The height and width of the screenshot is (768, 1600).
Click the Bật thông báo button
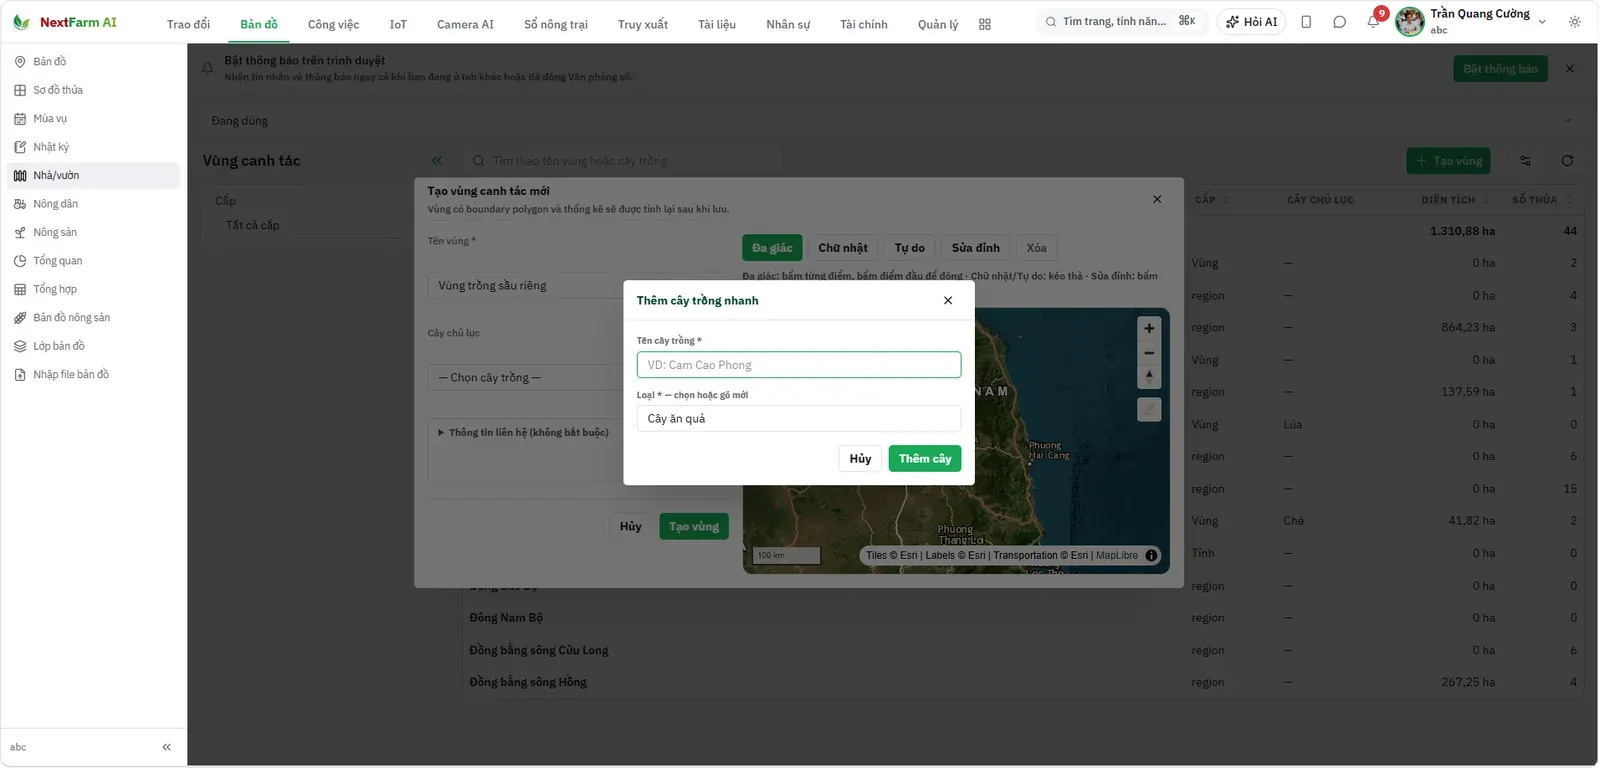1500,69
